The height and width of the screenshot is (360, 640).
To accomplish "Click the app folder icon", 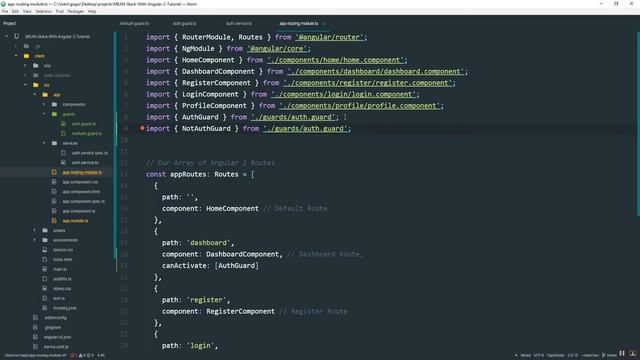I will click(x=45, y=95).
